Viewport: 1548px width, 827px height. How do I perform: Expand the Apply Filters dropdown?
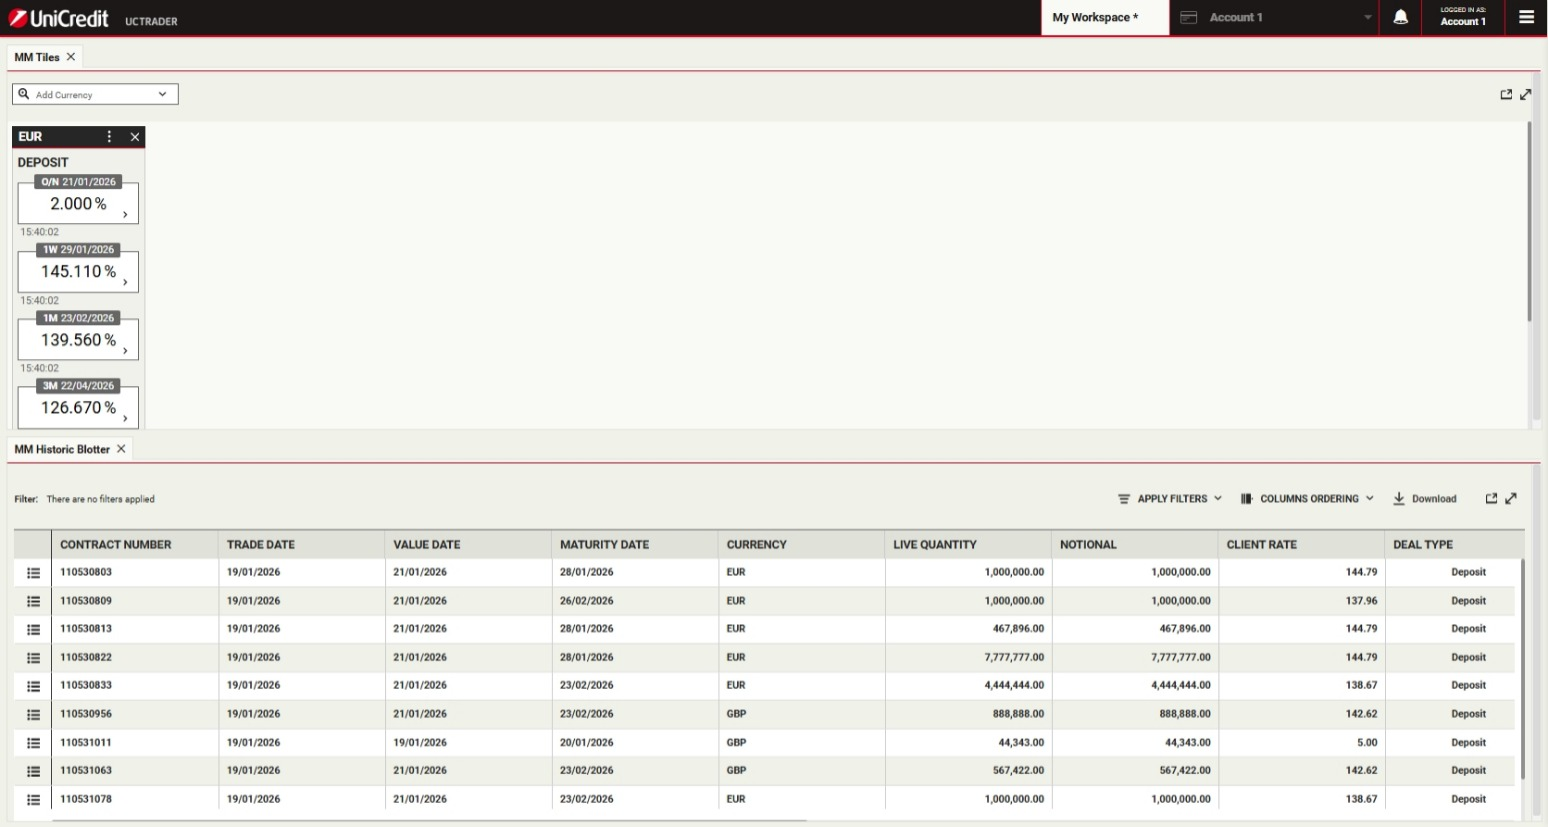1170,499
